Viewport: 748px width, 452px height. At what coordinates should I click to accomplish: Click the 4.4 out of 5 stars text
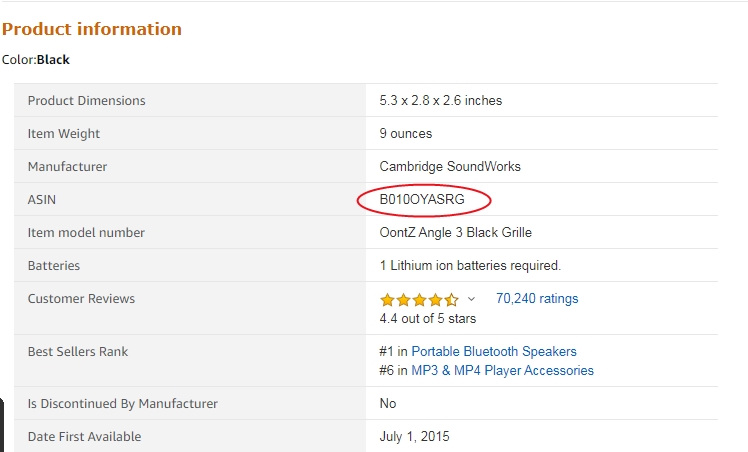click(x=427, y=318)
